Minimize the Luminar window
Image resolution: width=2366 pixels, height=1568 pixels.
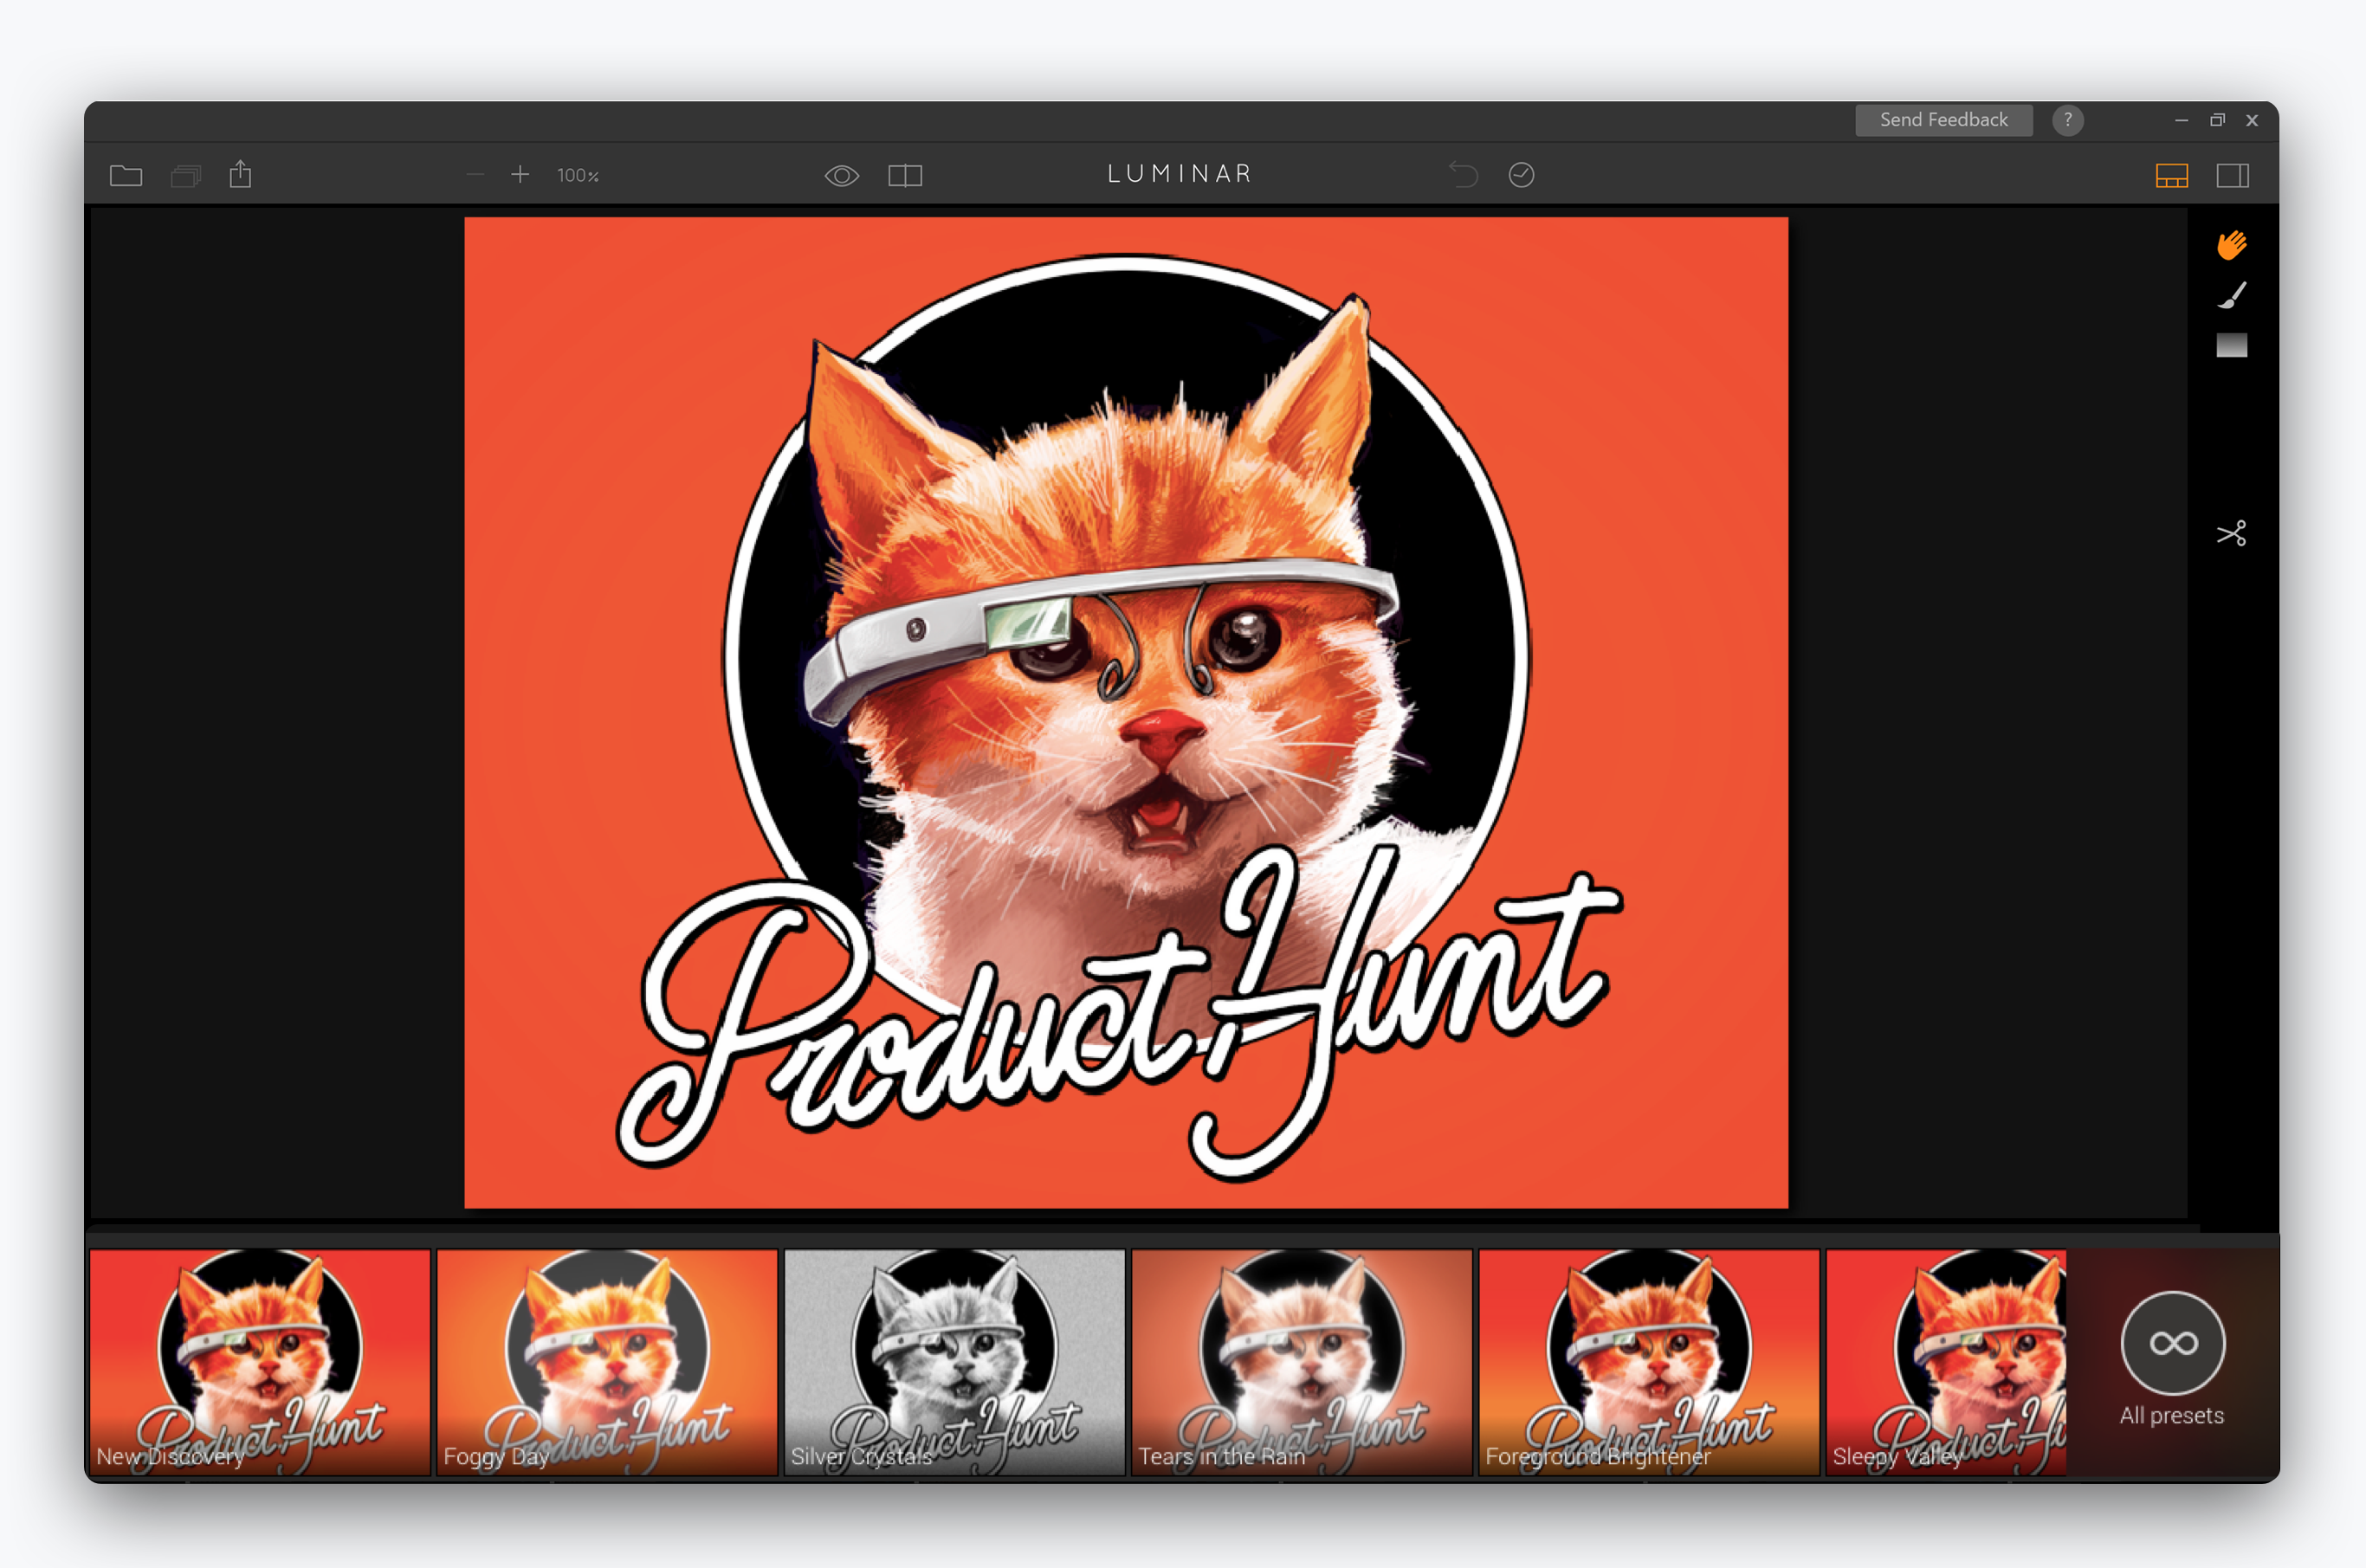2181,120
